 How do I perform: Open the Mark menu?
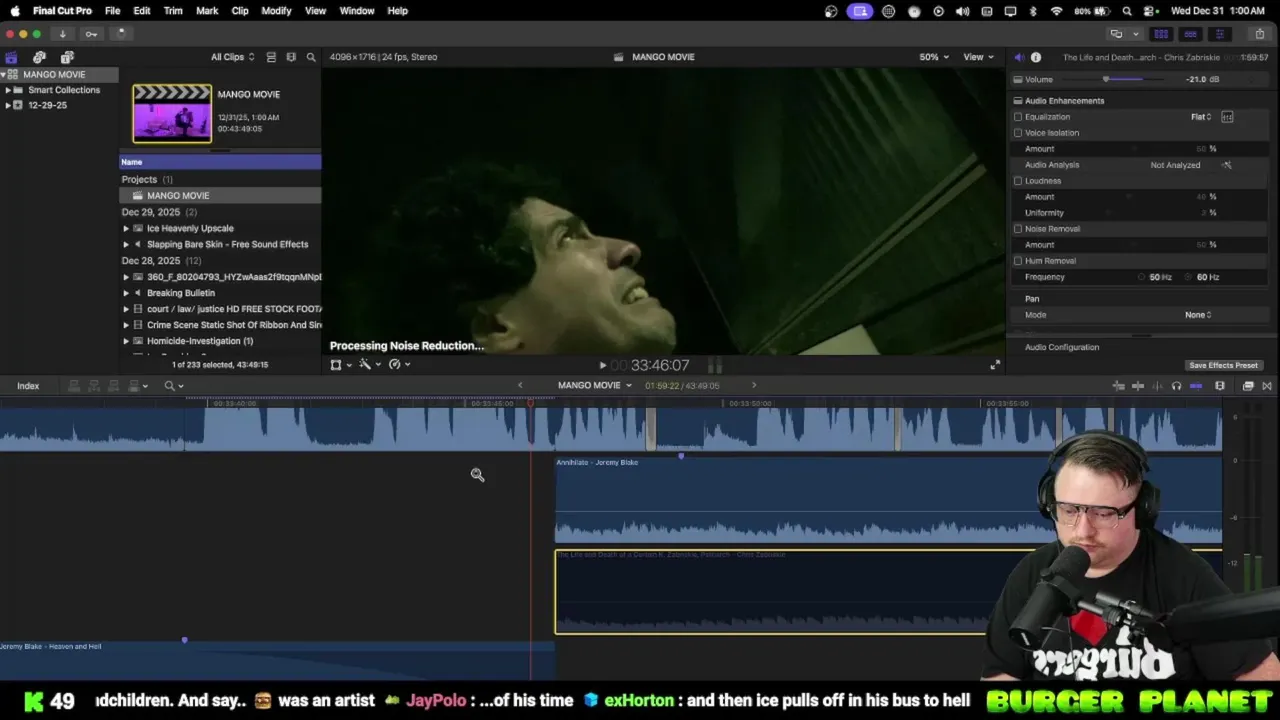[207, 11]
